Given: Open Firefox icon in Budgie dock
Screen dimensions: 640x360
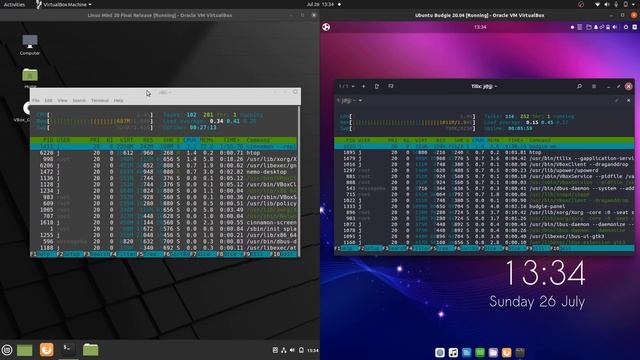Looking at the screenshot, I should coord(507,352).
